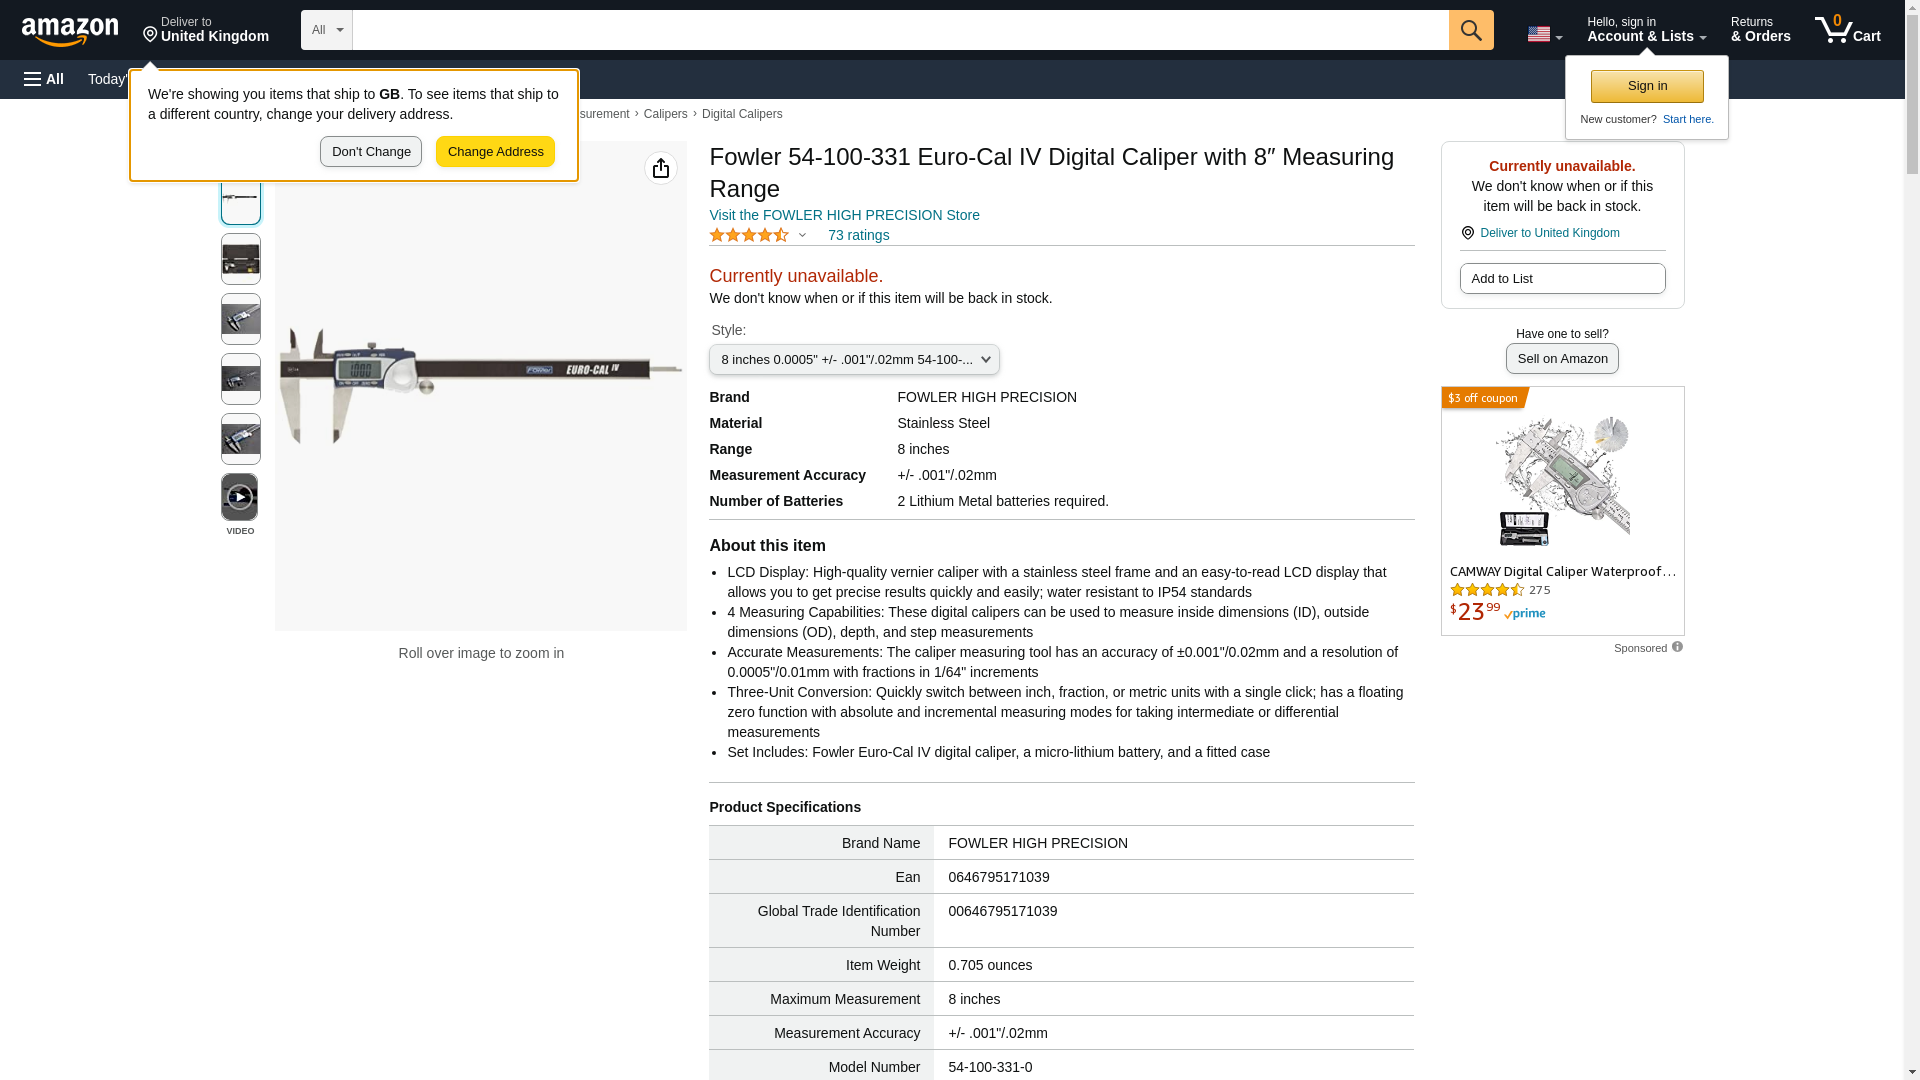1920x1080 pixels.
Task: Click the sponsored info icon
Action: tap(1677, 647)
